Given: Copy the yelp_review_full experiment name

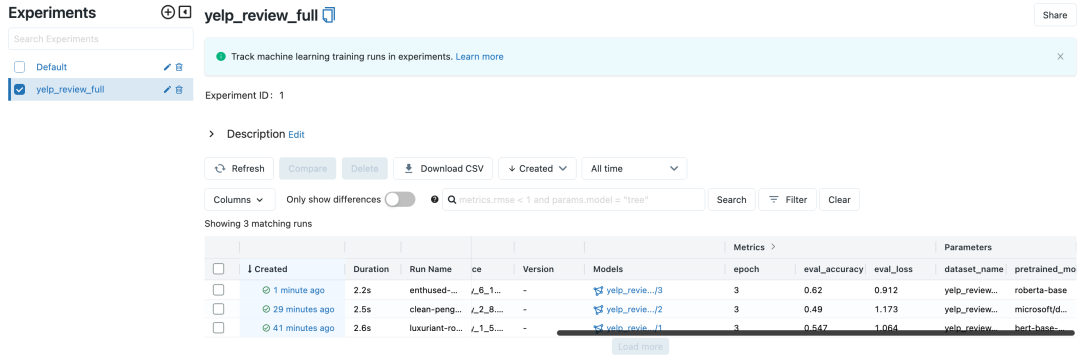Looking at the screenshot, I should pos(329,15).
